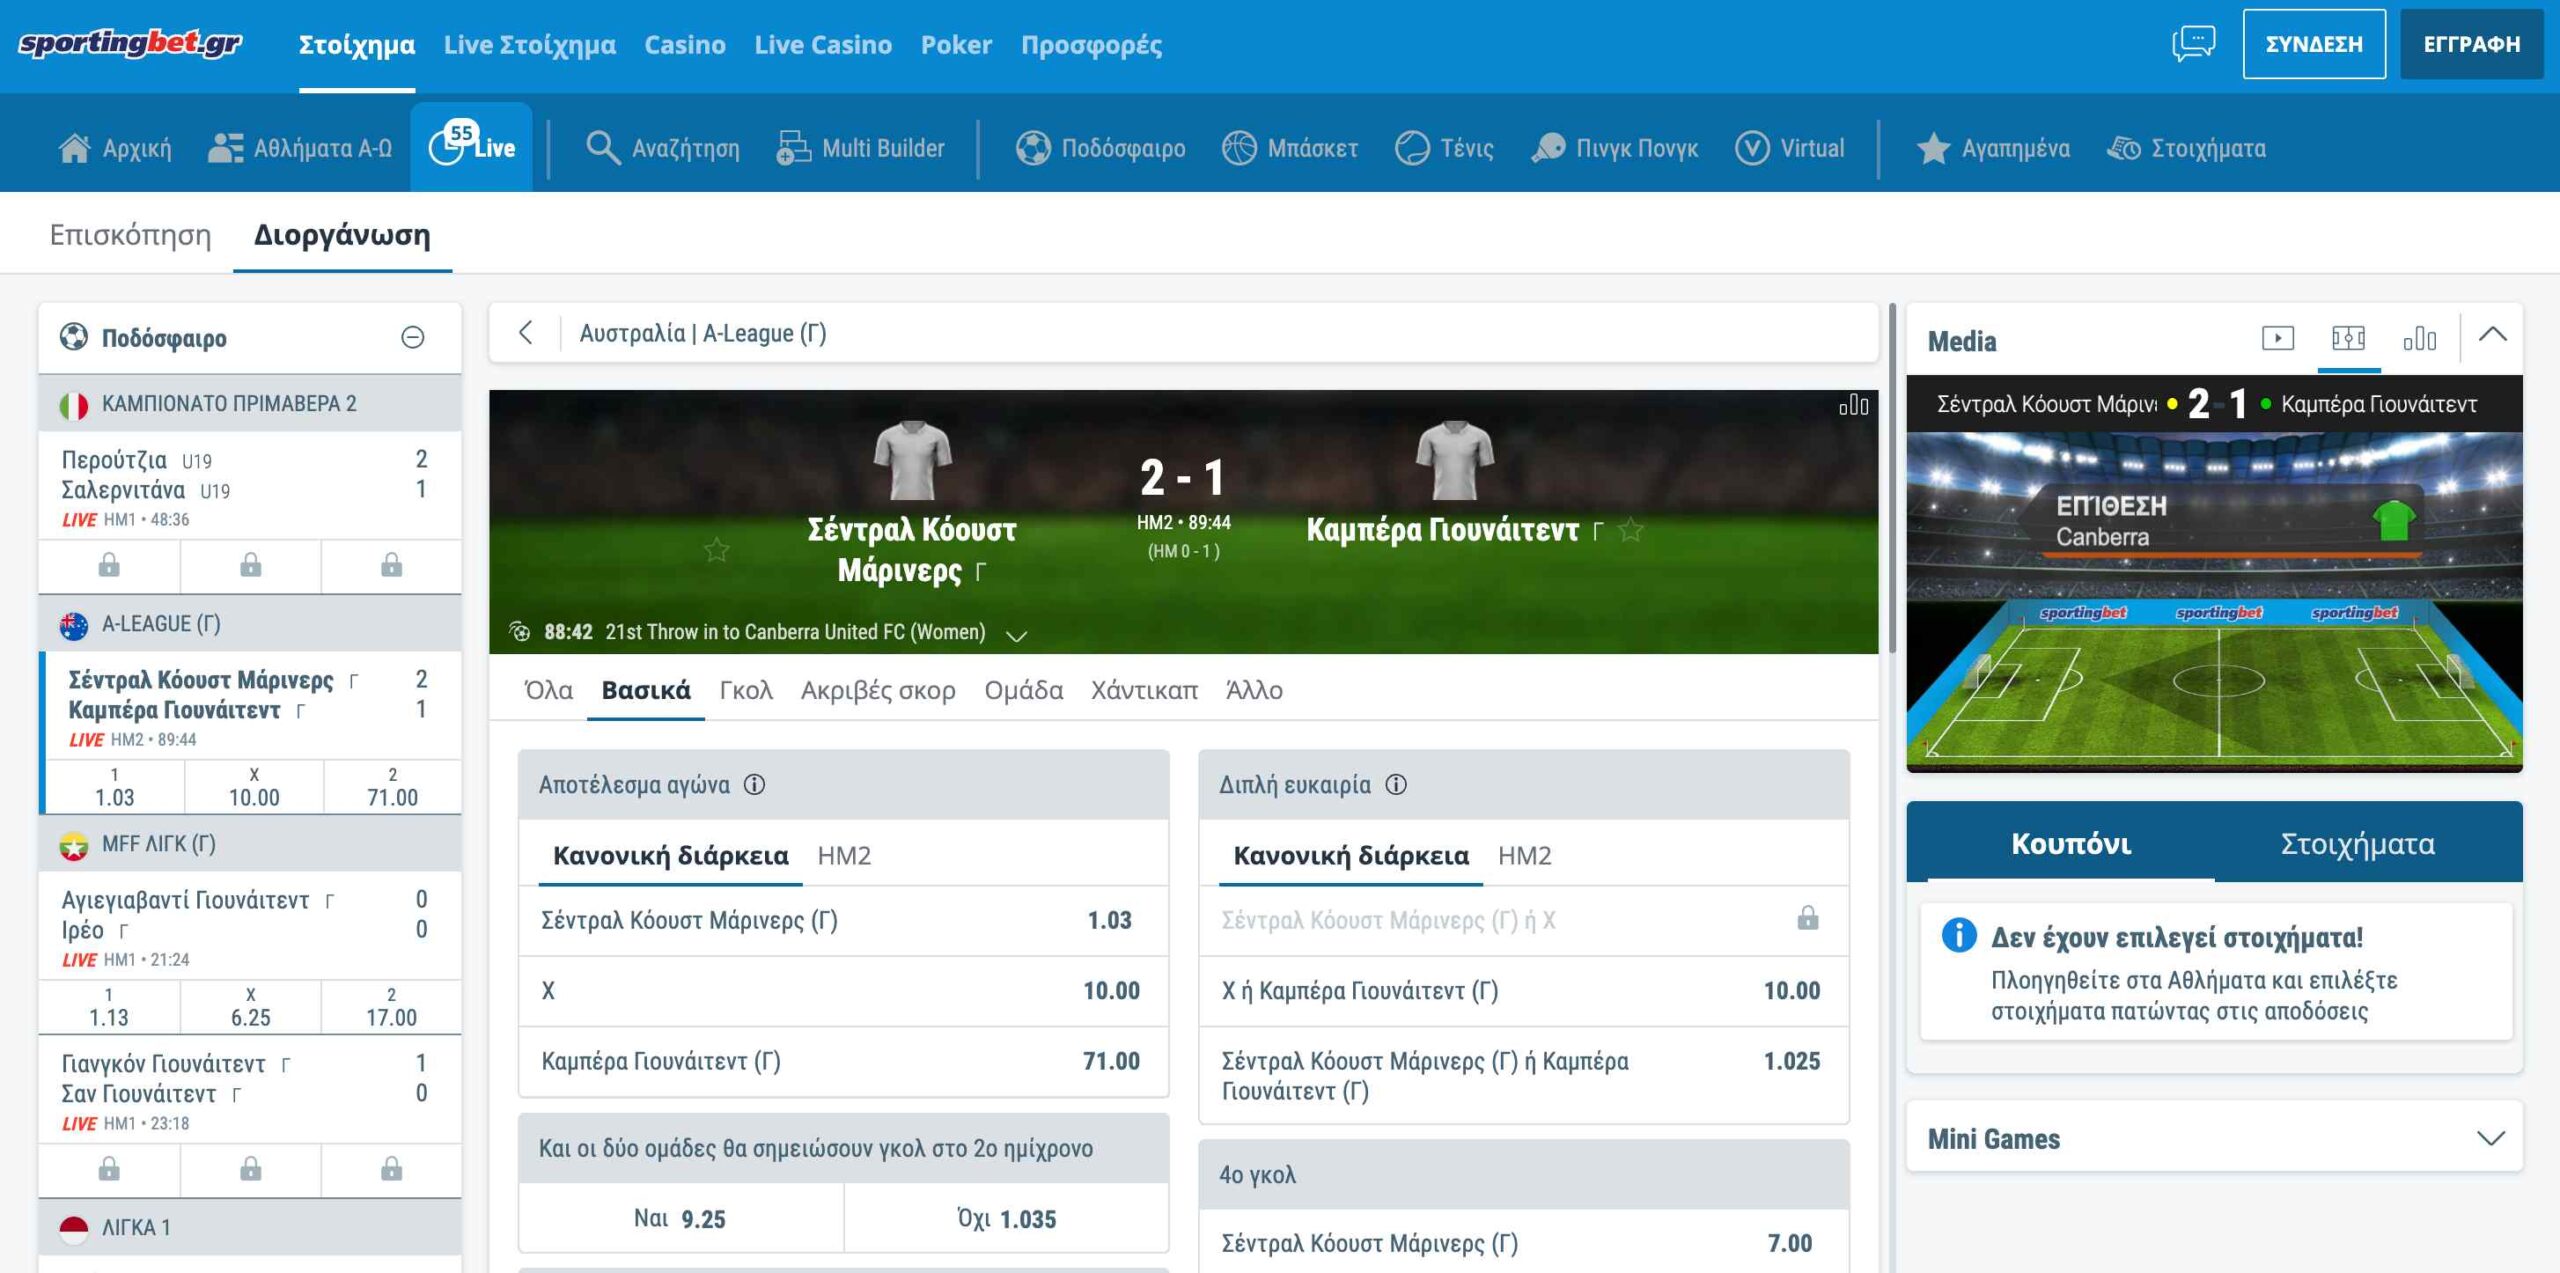Switch Media panel to statistics icon
Image resolution: width=2560 pixels, height=1273 pixels.
click(2419, 338)
